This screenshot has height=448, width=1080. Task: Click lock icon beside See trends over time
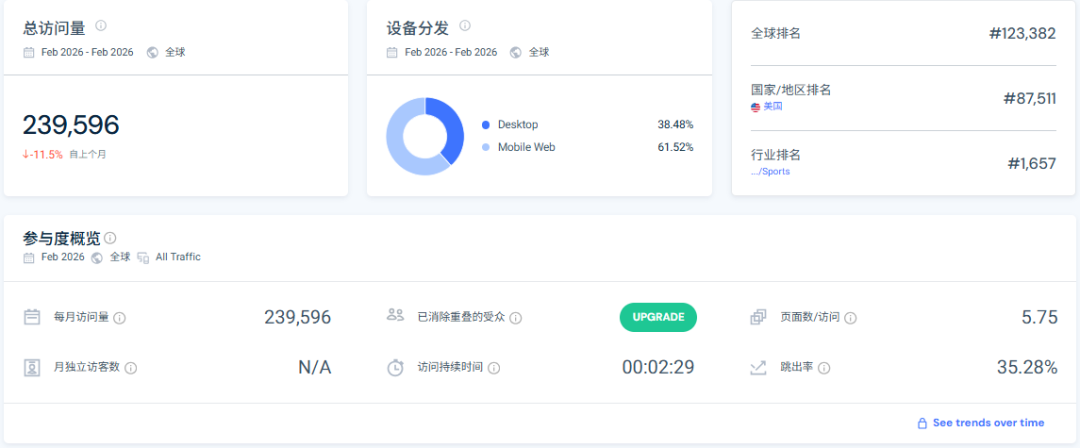click(x=922, y=423)
